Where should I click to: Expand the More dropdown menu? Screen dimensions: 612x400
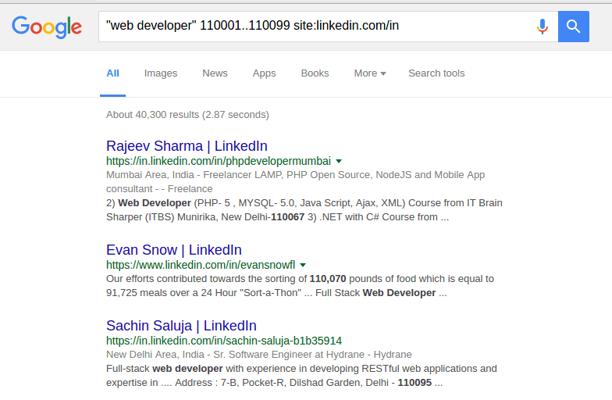370,73
